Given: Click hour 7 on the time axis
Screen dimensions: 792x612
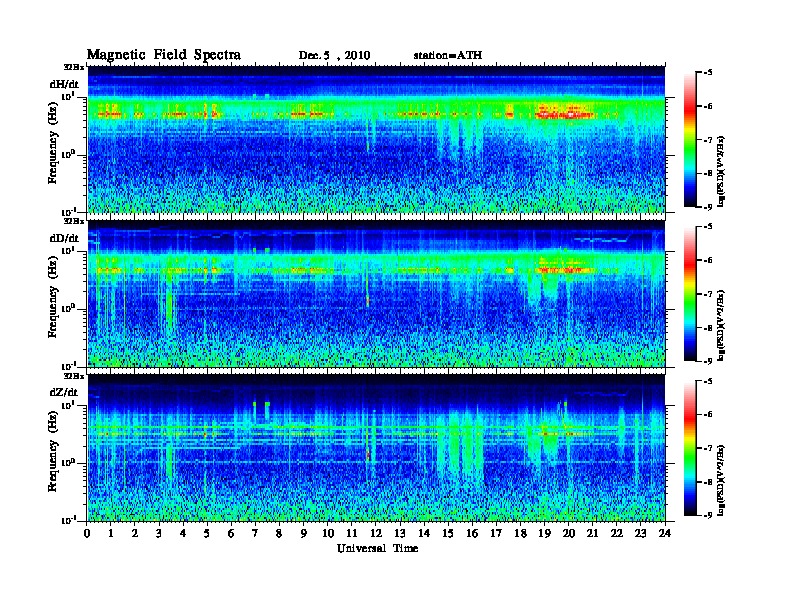Looking at the screenshot, I should click(x=255, y=533).
